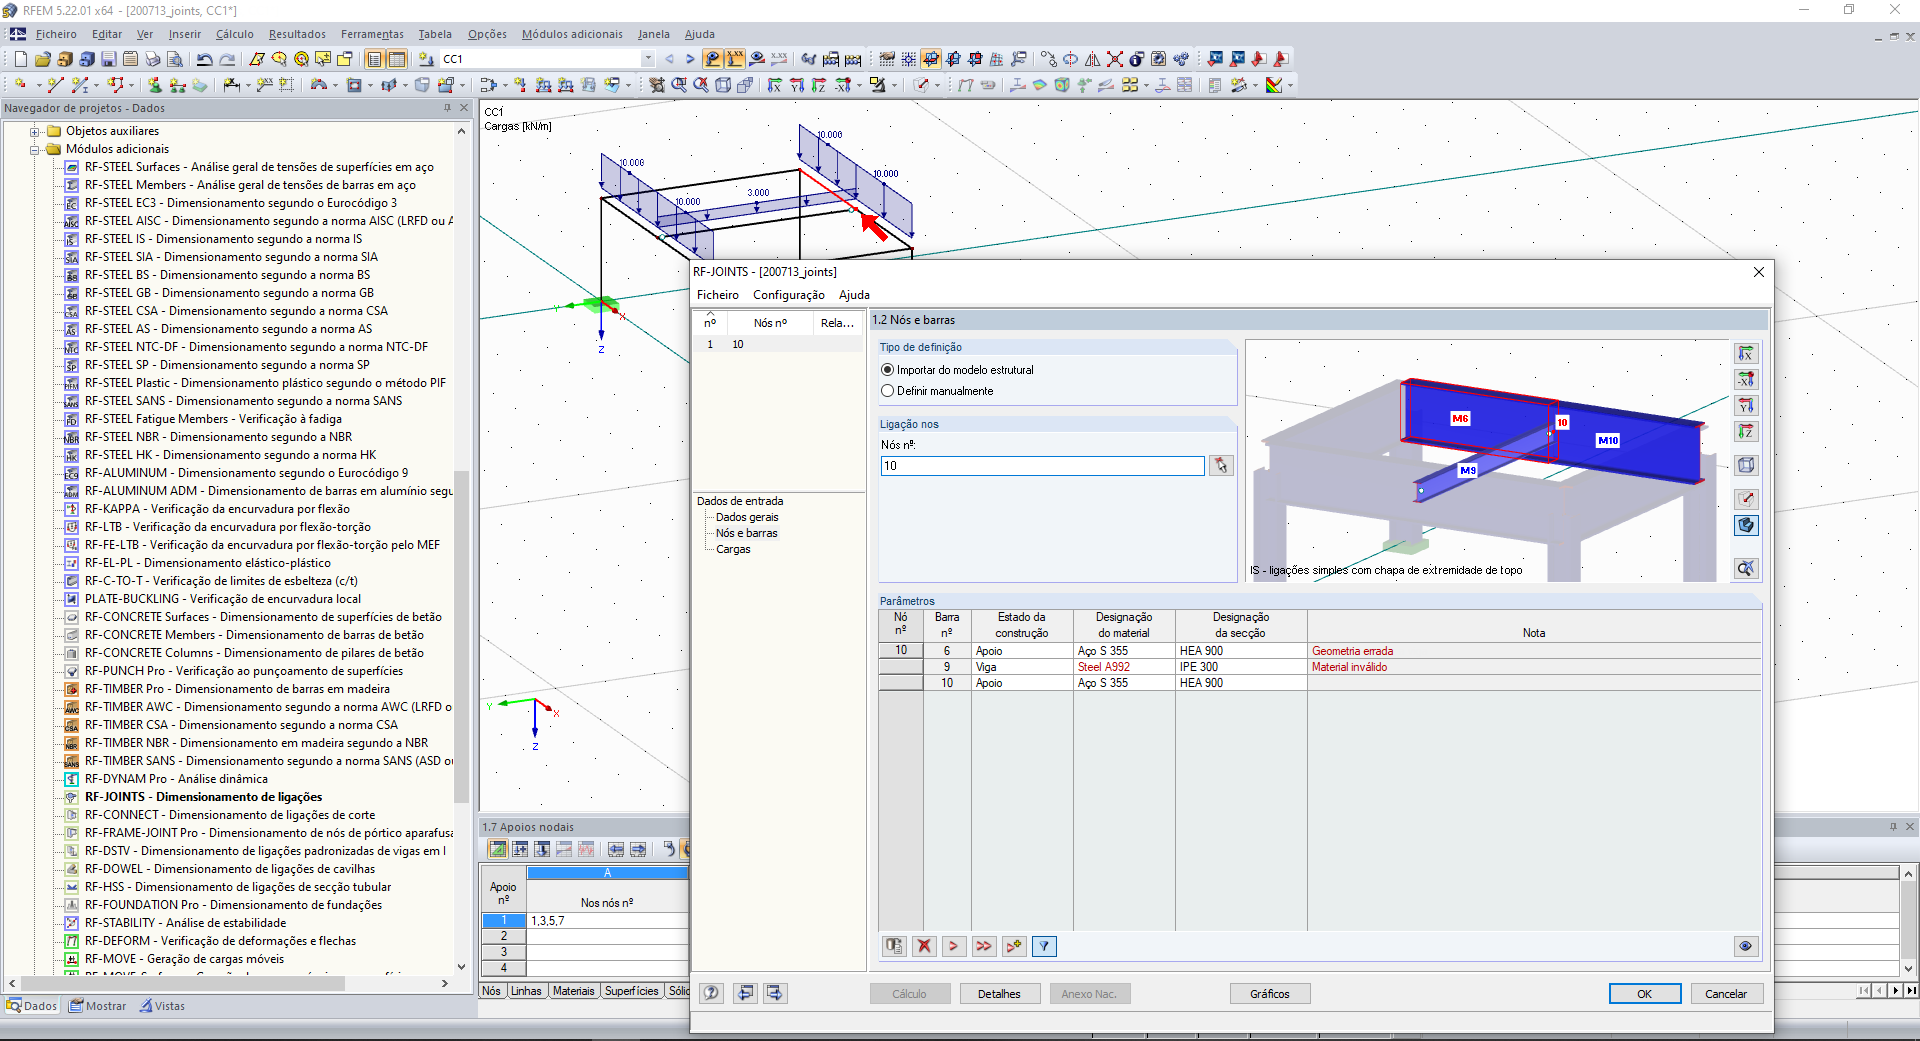Screen dimensions: 1920x1041
Task: Open the Módulos adicionais menu
Action: click(x=572, y=34)
